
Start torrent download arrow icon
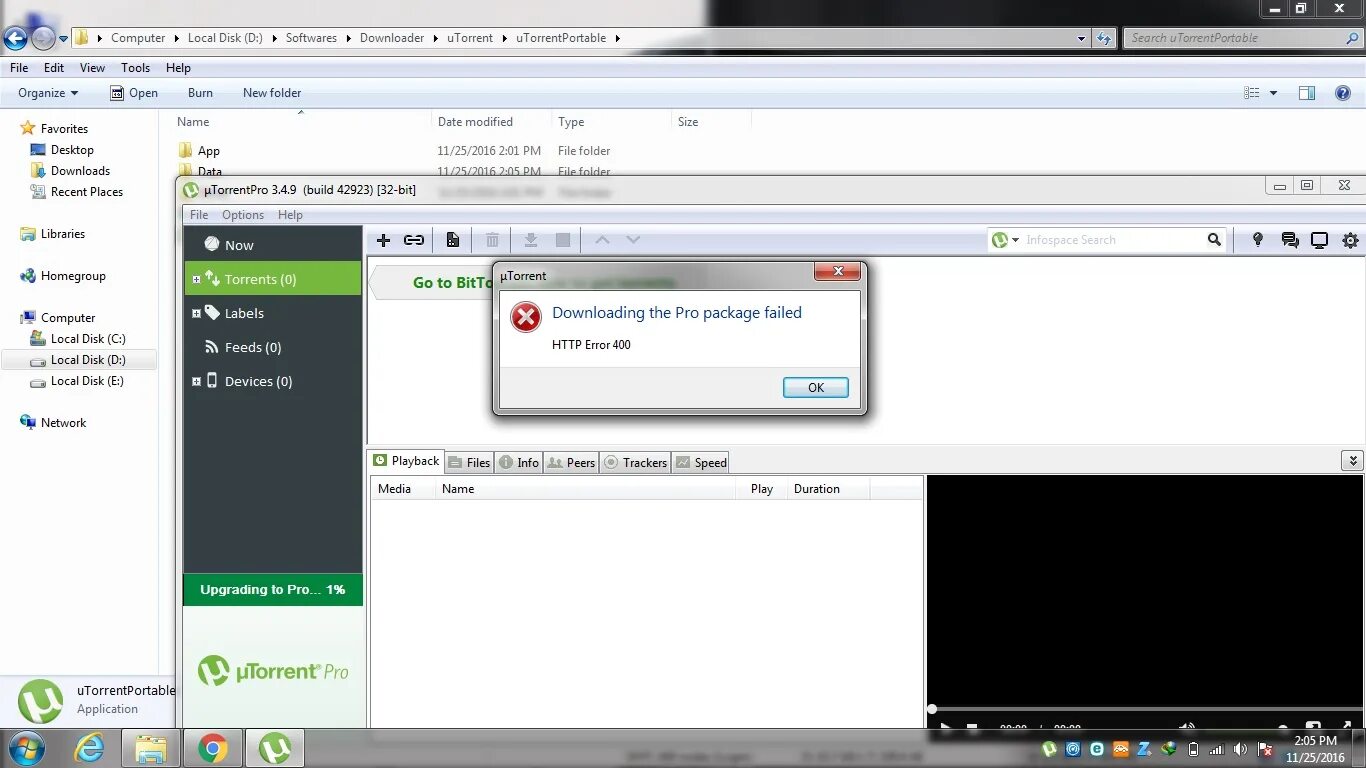(x=531, y=240)
